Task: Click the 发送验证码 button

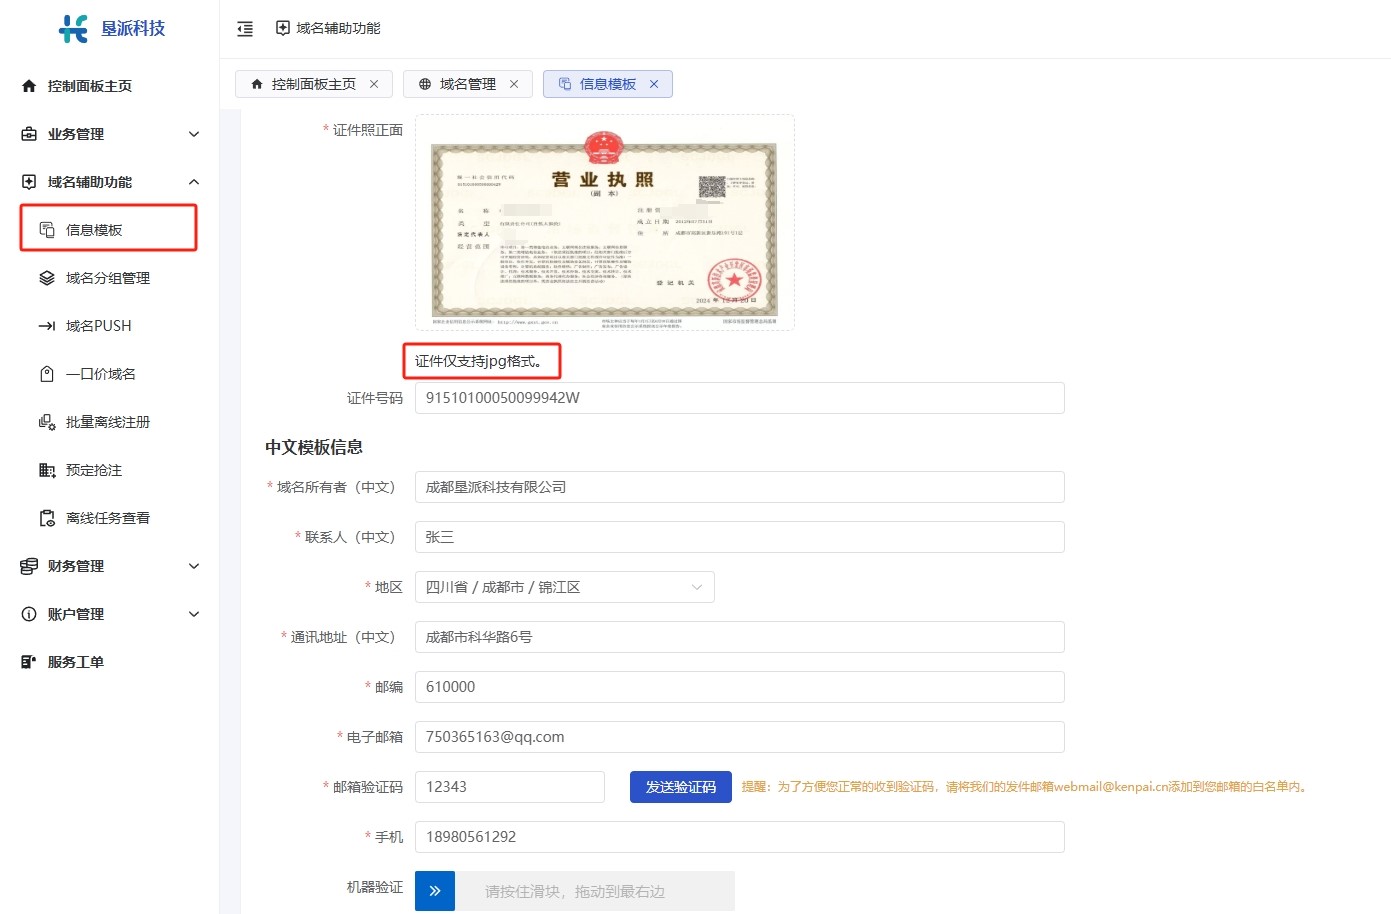Action: pos(680,787)
